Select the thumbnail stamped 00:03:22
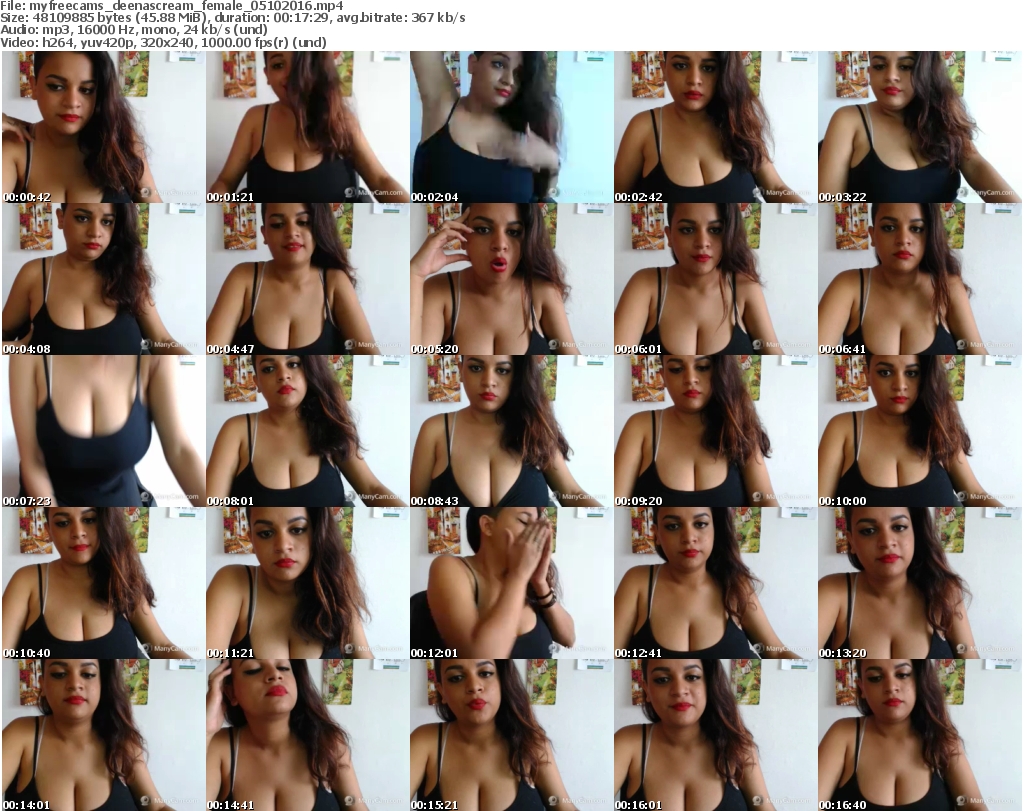Screen dimensions: 1024x811 click(x=920, y=127)
